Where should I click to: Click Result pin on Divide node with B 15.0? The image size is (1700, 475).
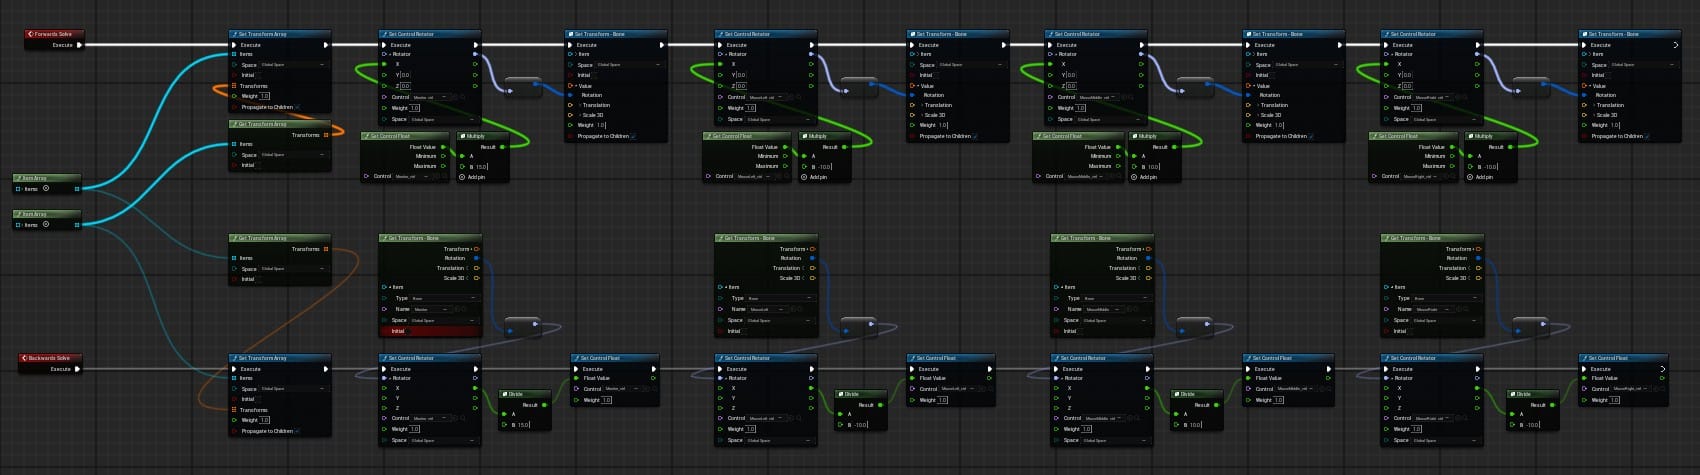544,405
